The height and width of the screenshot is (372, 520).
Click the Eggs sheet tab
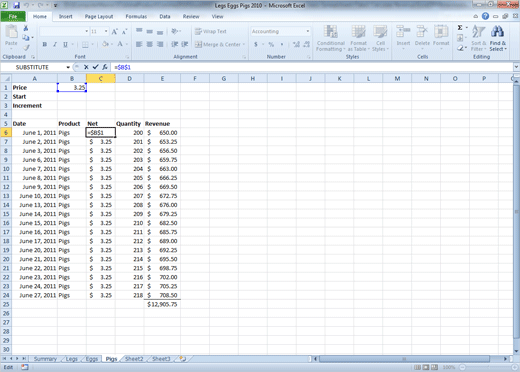[x=92, y=359]
